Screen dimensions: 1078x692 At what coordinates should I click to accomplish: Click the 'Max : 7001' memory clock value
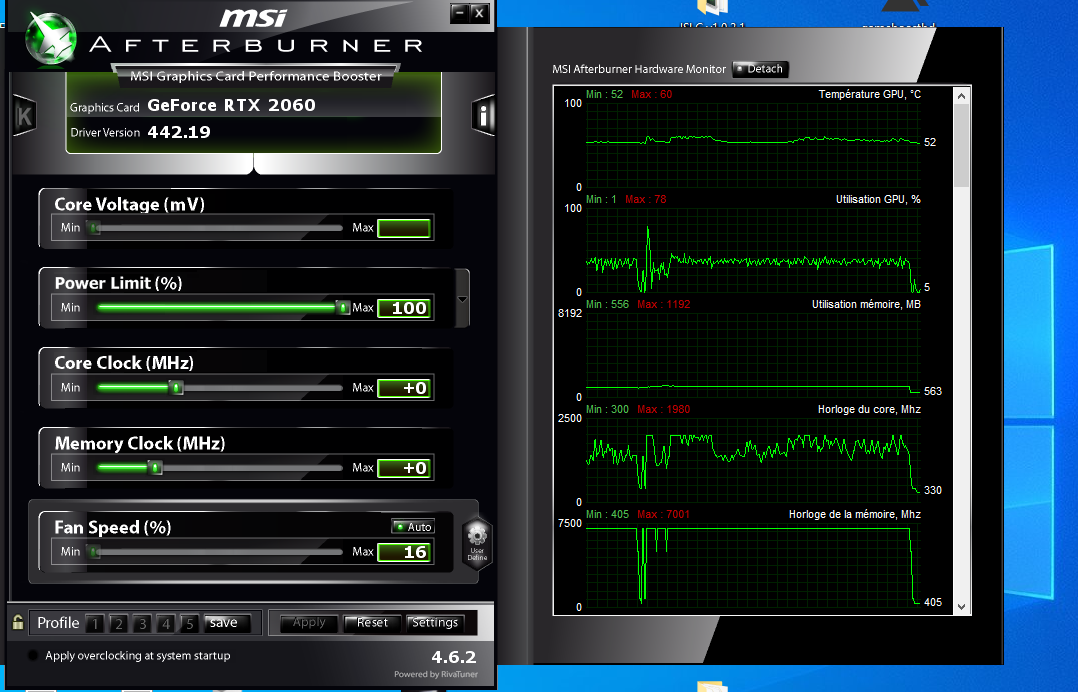coord(663,514)
